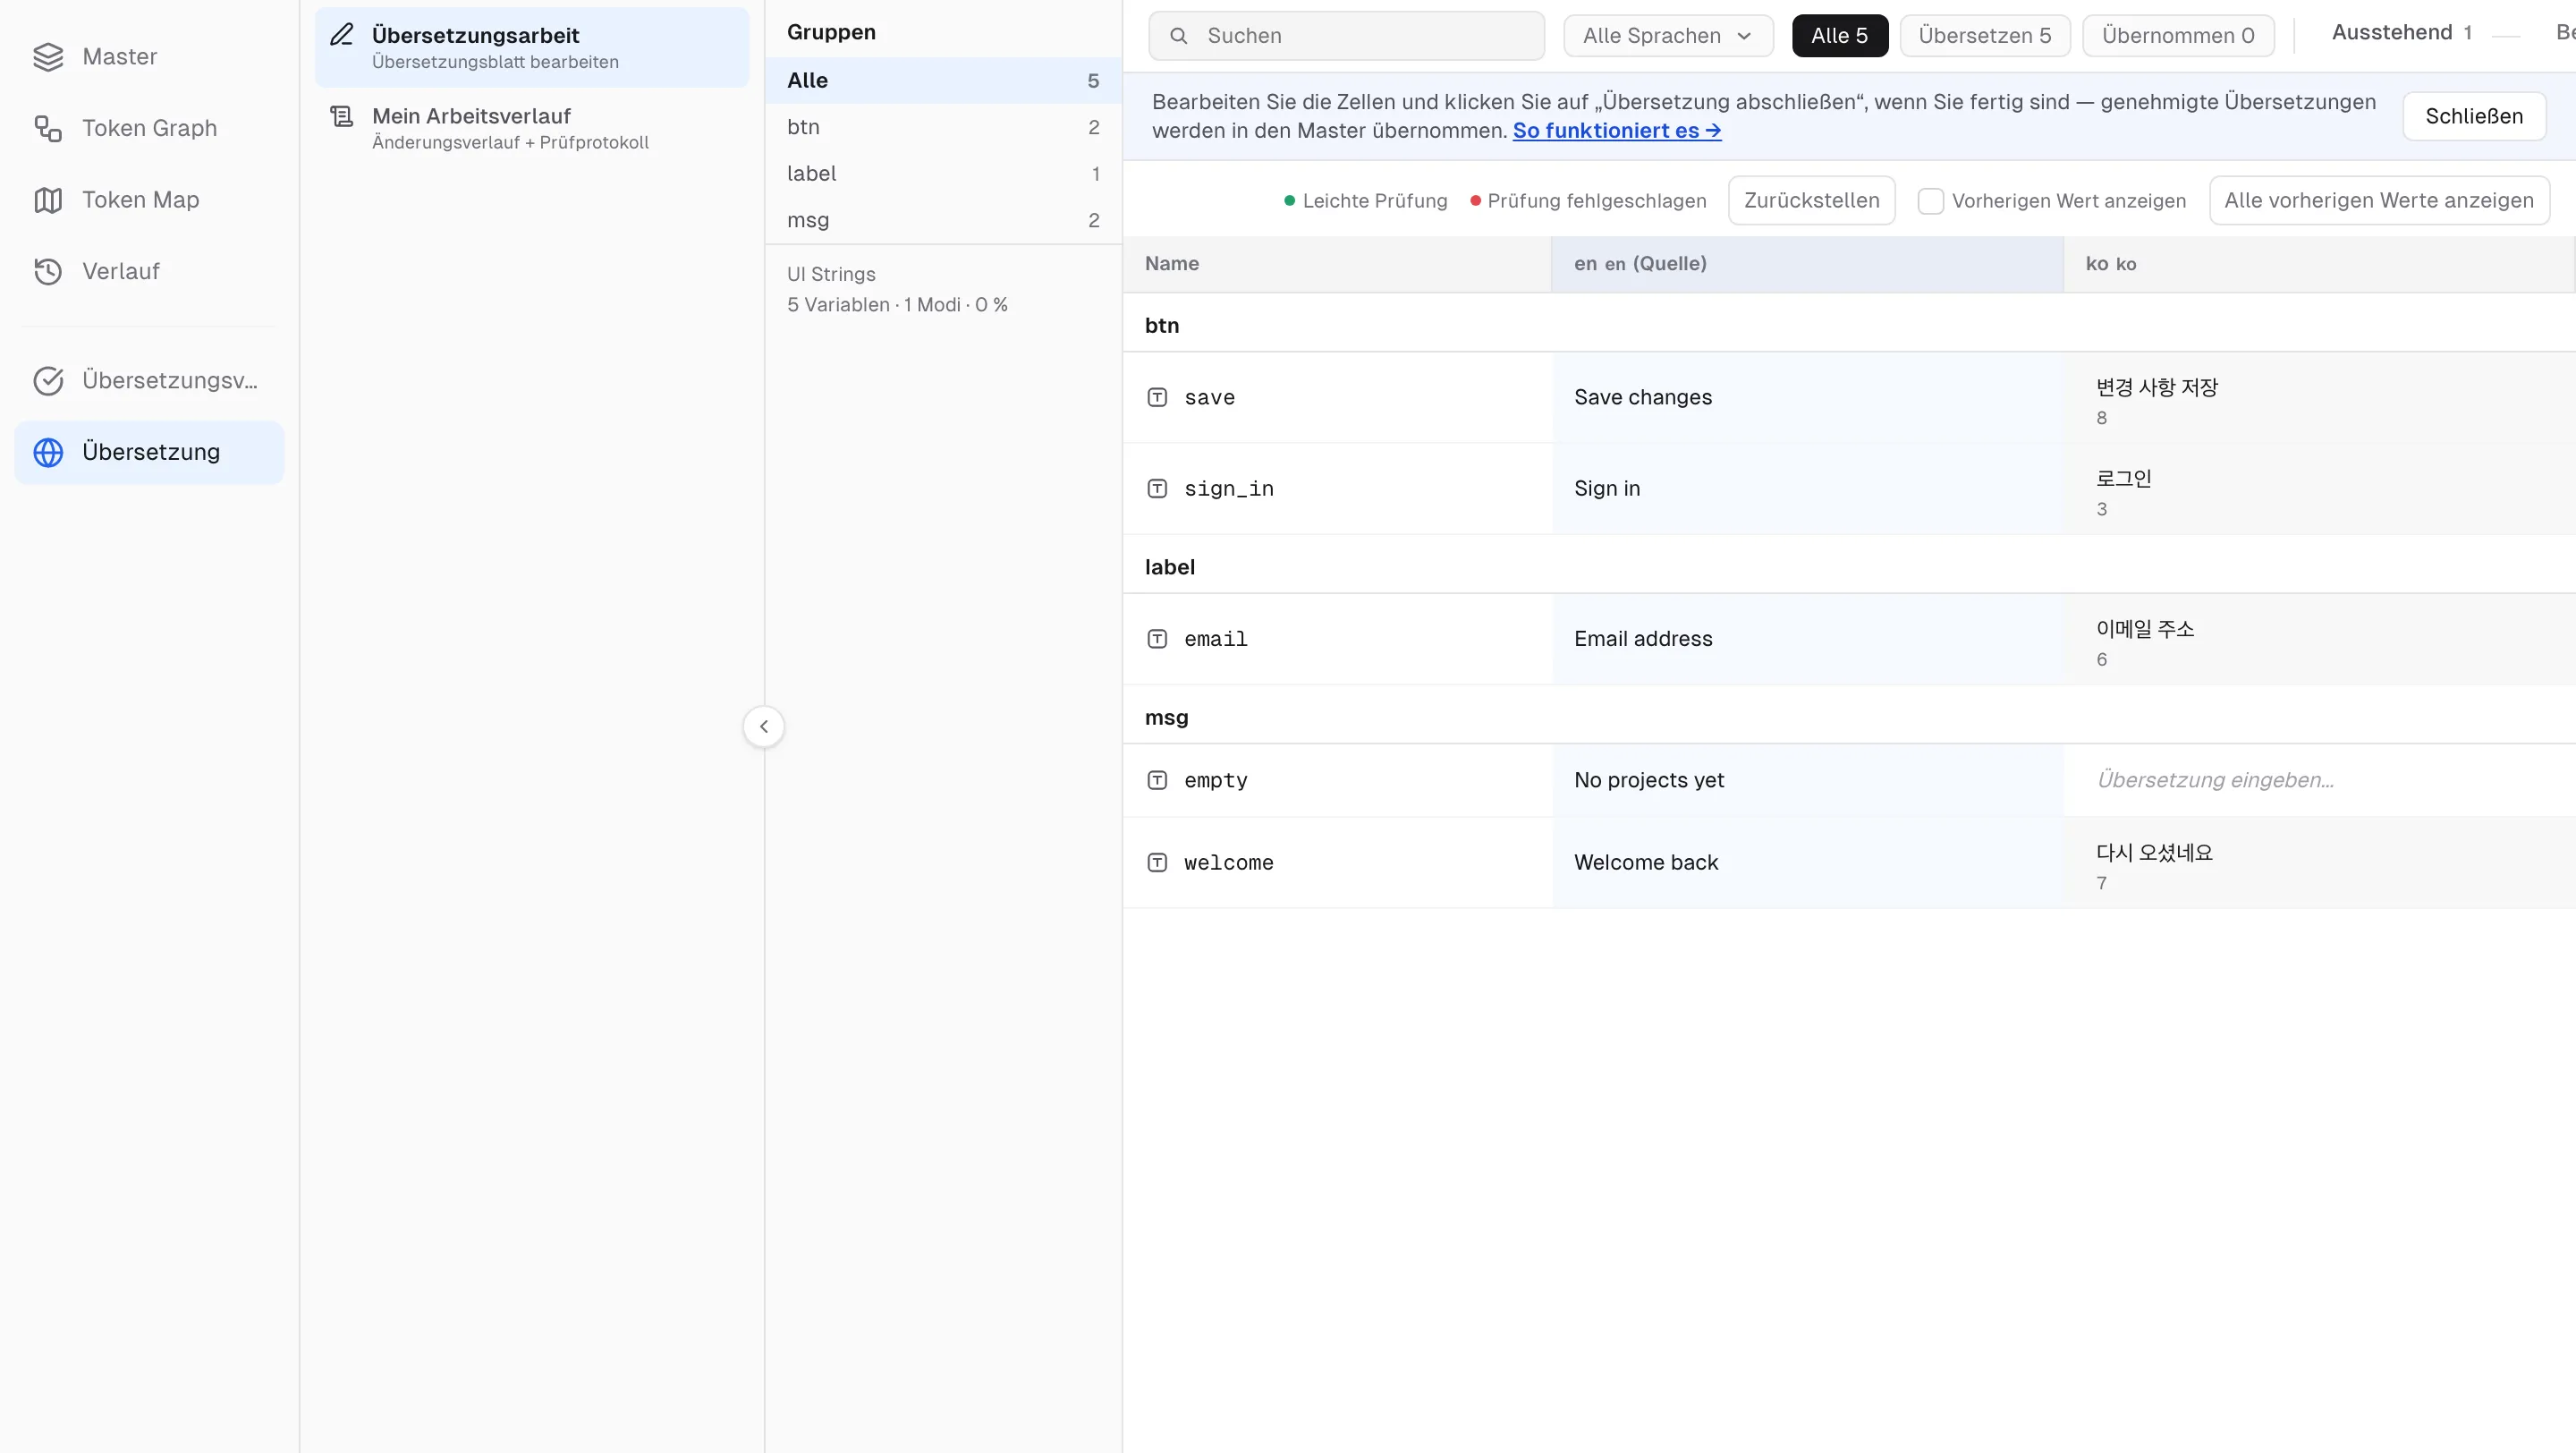Click the Übersetzung eingeben field for empty
Viewport: 2576px width, 1453px height.
(x=2319, y=780)
